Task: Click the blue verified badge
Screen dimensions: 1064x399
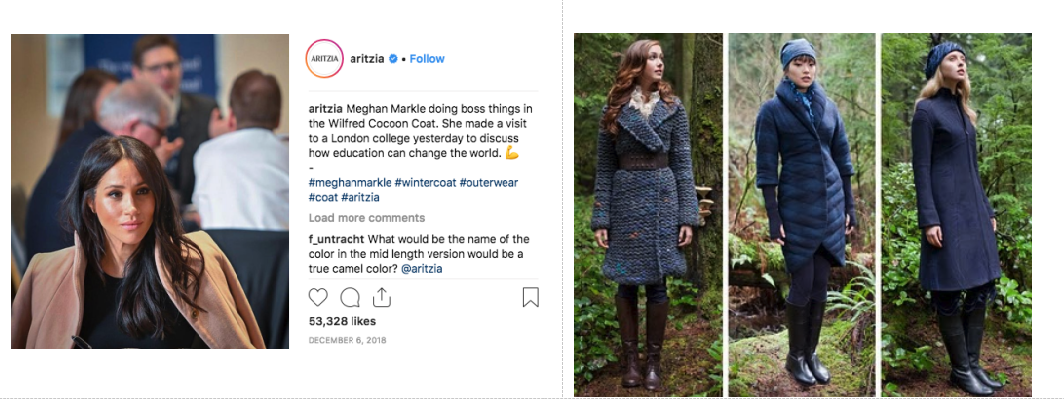Action: 393,59
